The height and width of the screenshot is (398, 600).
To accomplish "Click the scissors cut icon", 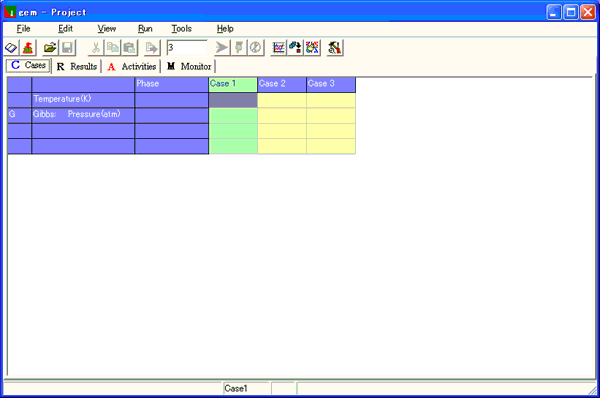I will [96, 48].
